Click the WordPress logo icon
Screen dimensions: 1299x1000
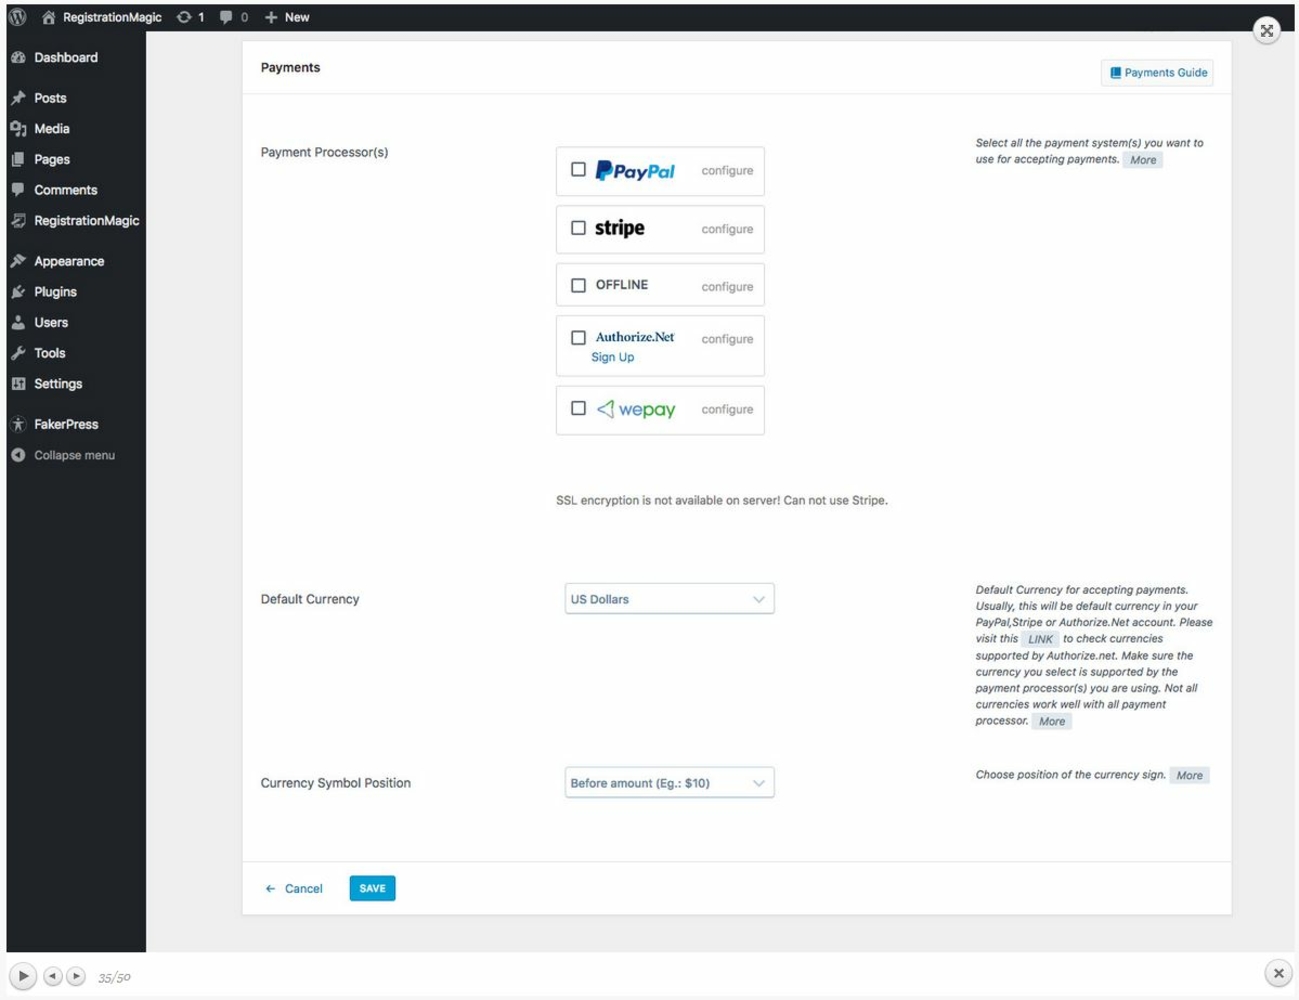[18, 17]
